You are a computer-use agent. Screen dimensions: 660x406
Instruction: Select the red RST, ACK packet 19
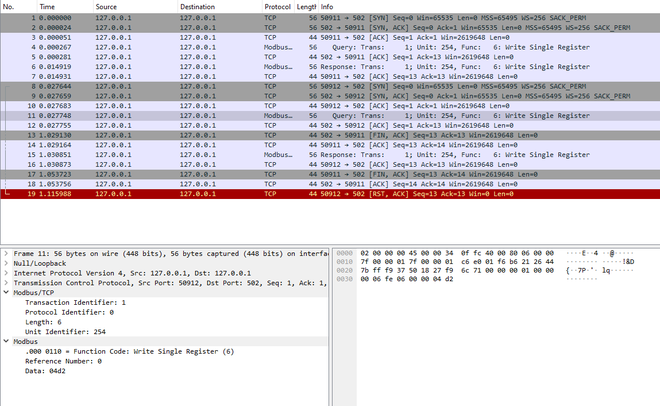330,194
